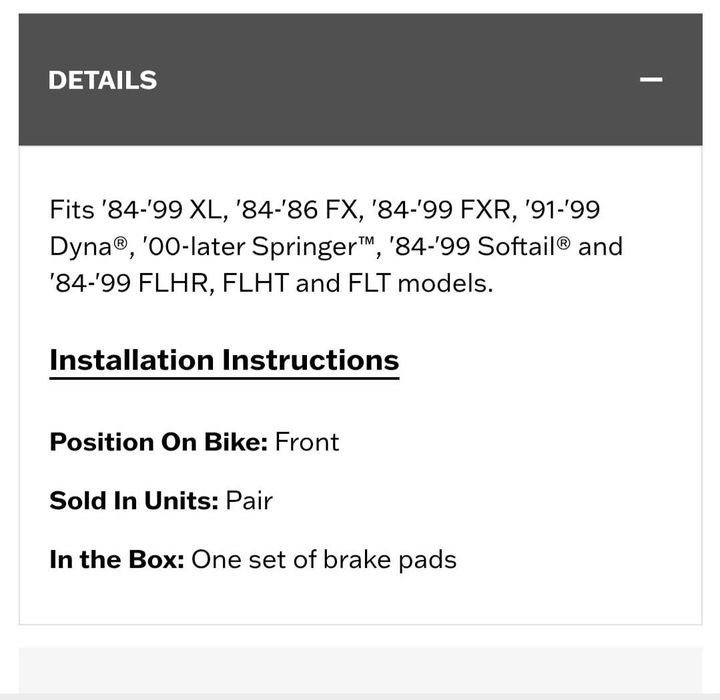Click the DETAILS header title
The width and height of the screenshot is (720, 700).
tap(102, 80)
